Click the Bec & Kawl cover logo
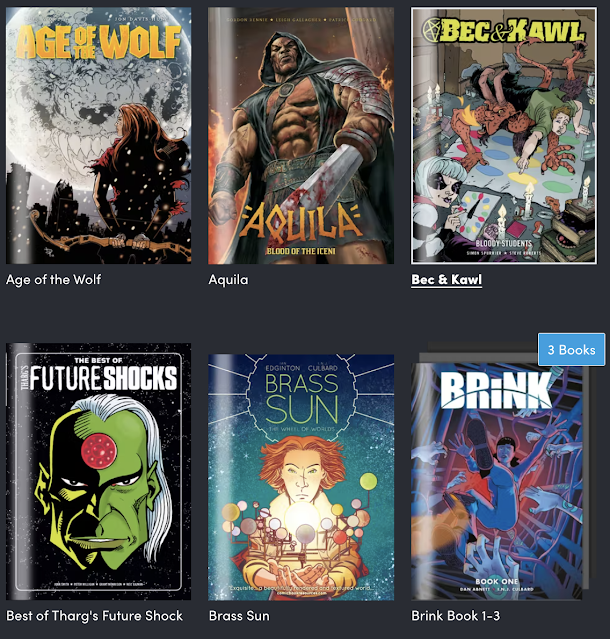Image resolution: width=610 pixels, height=639 pixels. pos(504,31)
